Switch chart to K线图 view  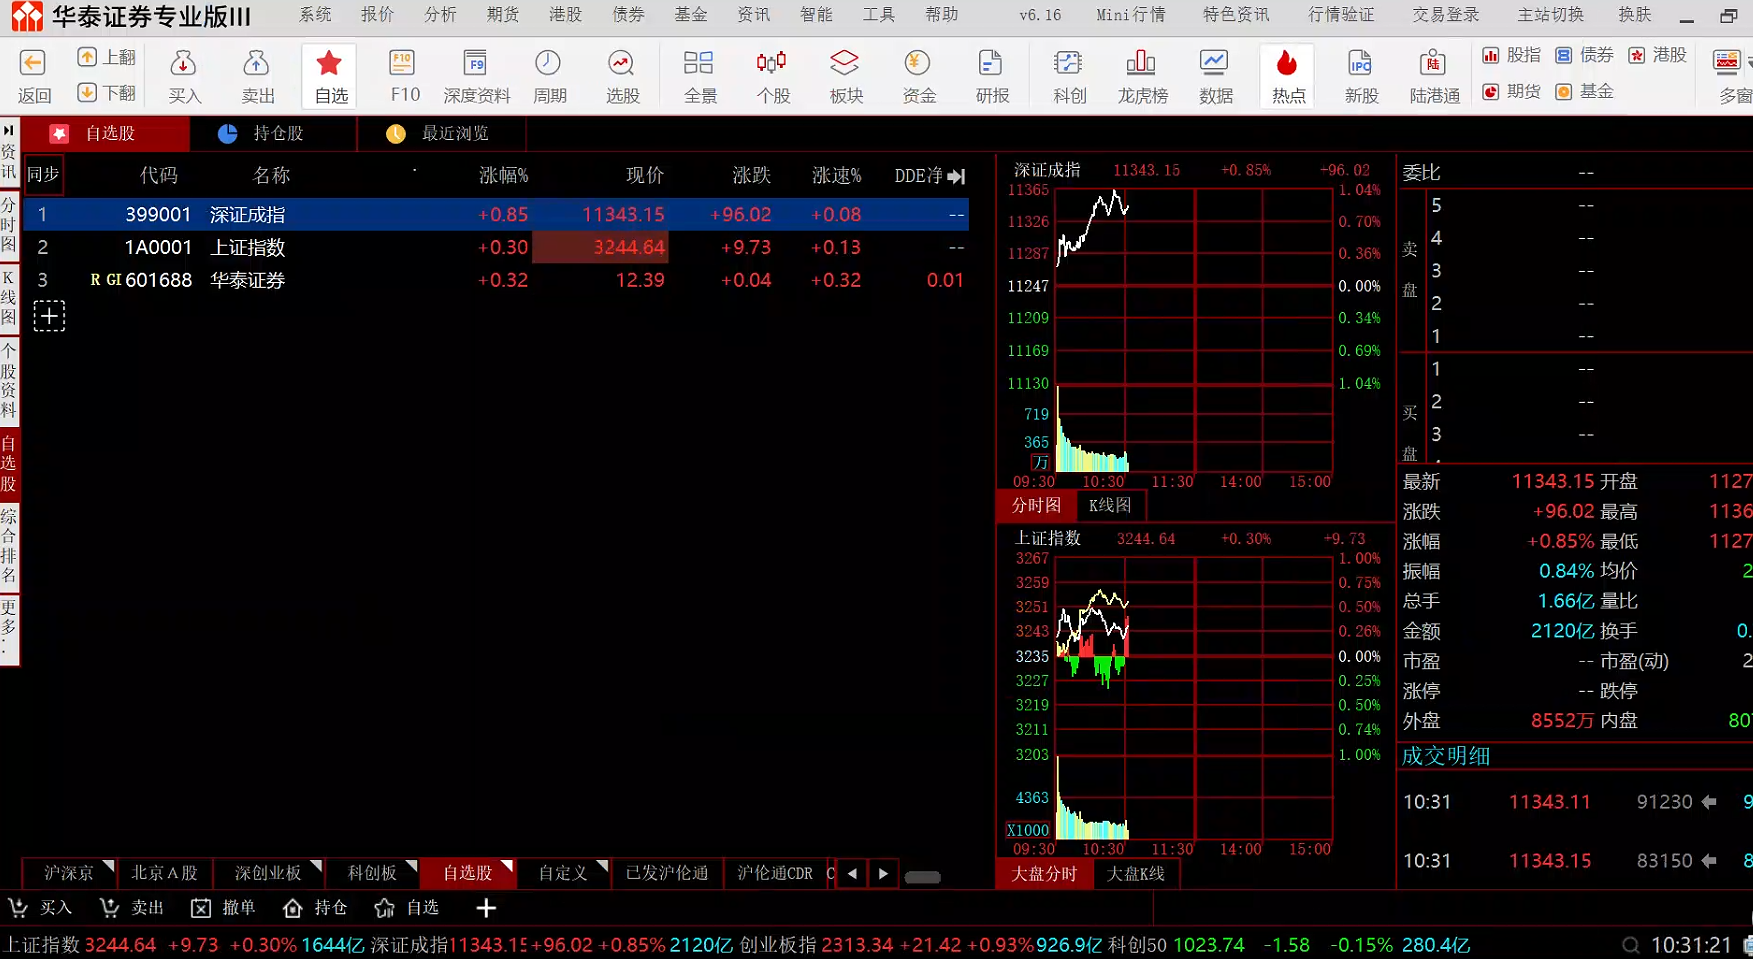[x=1109, y=506]
